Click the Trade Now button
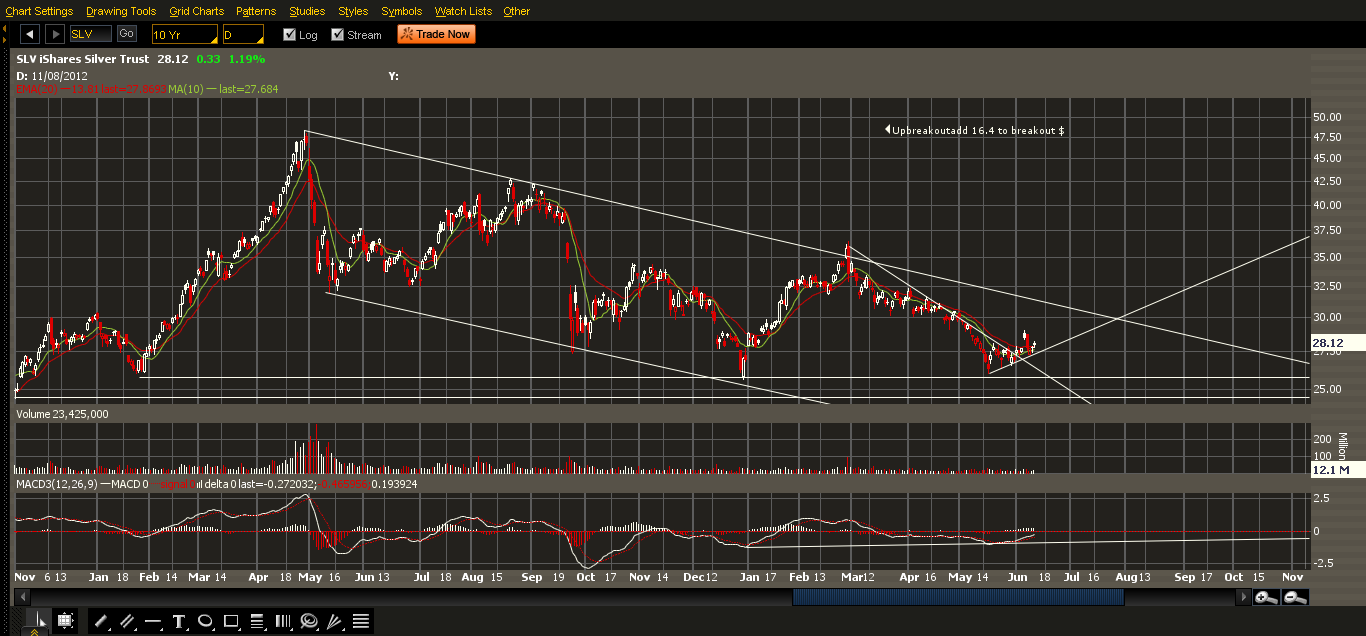The height and width of the screenshot is (636, 1366). [435, 34]
